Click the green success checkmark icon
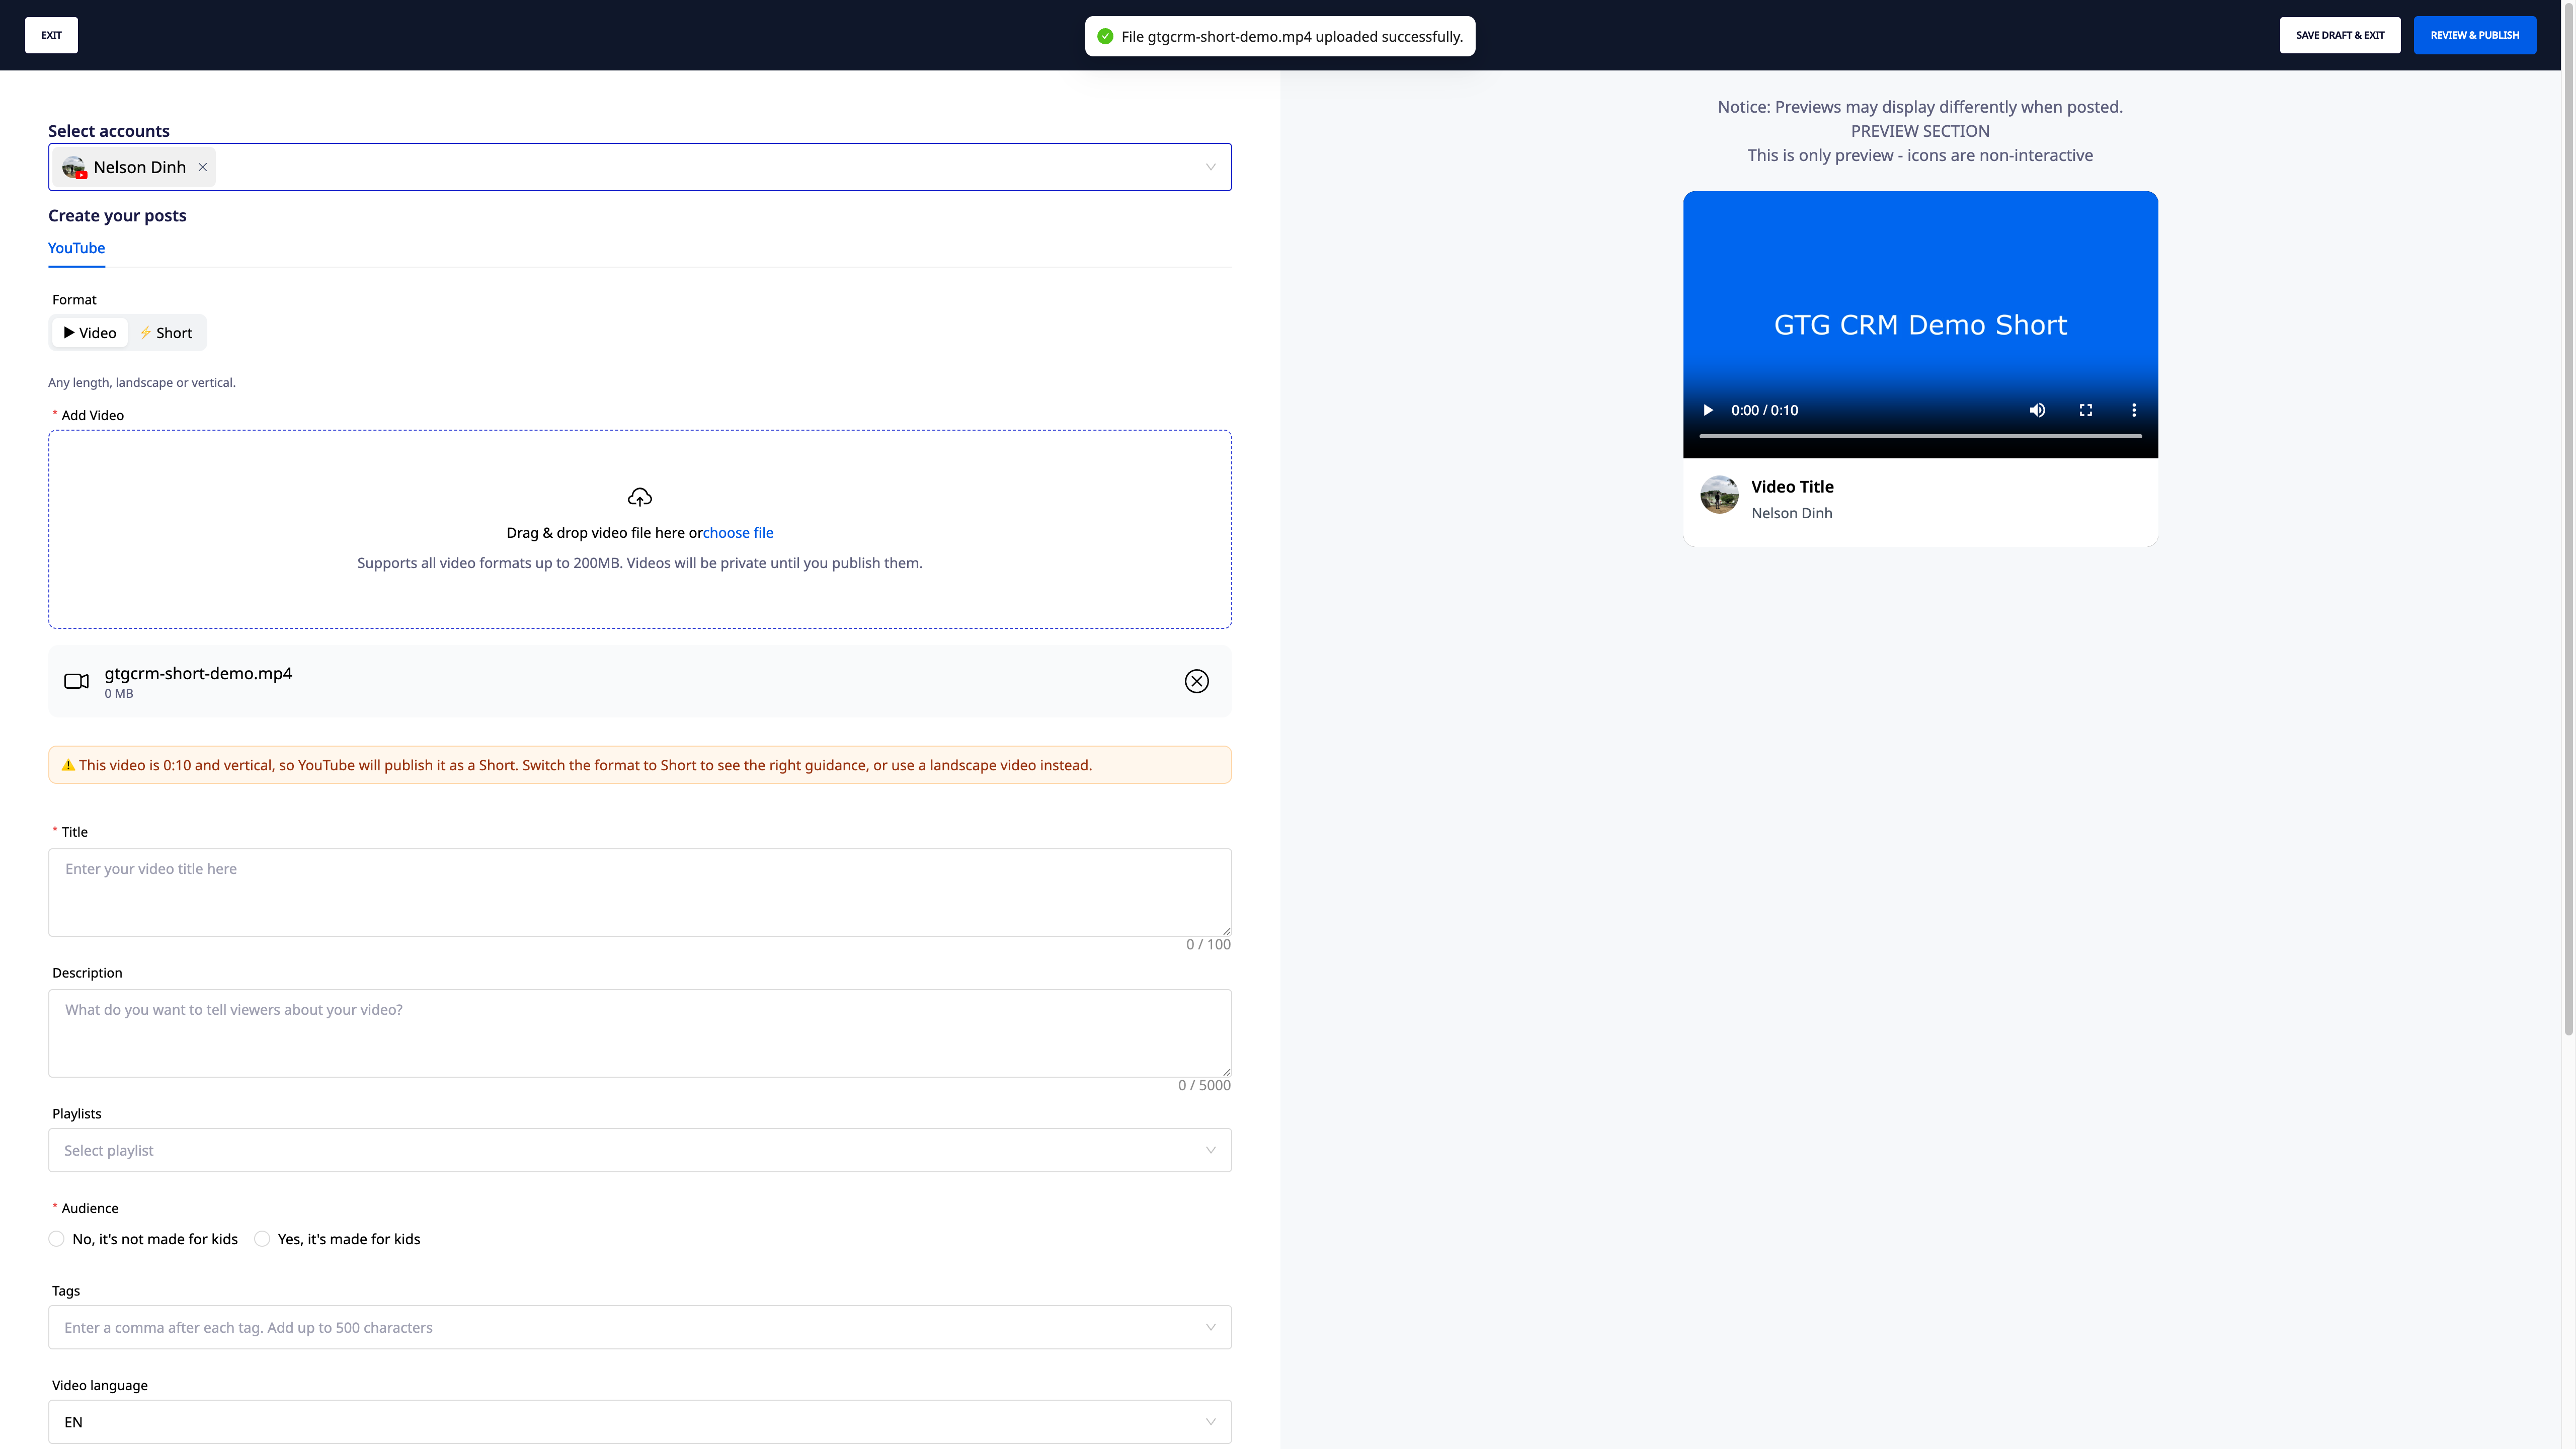 coord(1105,36)
